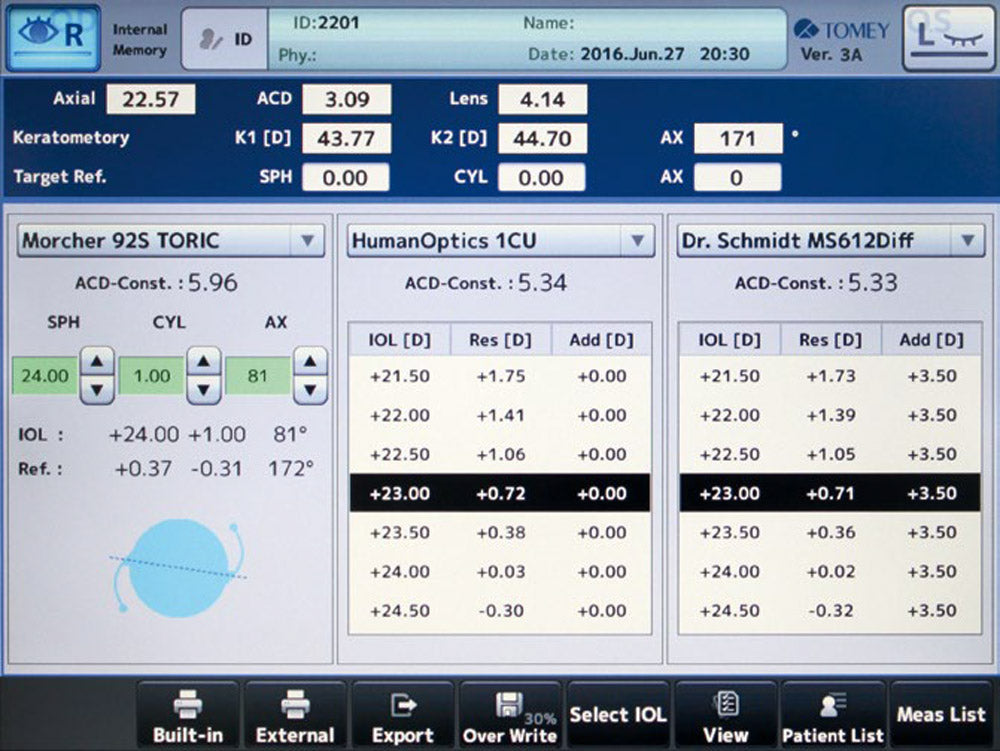Increase toric SPH value with up arrow

(x=97, y=361)
